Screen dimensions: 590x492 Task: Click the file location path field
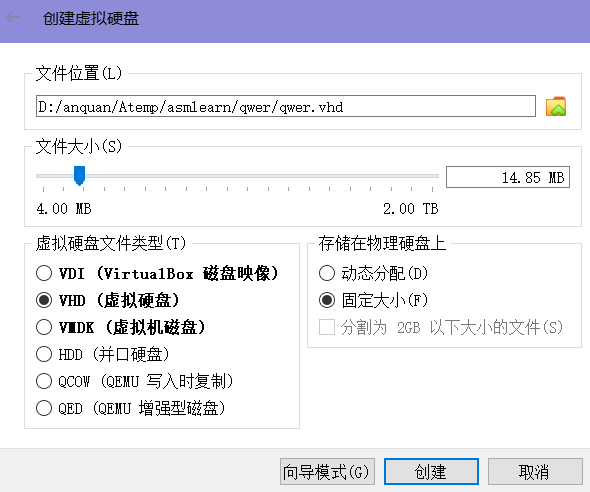[286, 106]
